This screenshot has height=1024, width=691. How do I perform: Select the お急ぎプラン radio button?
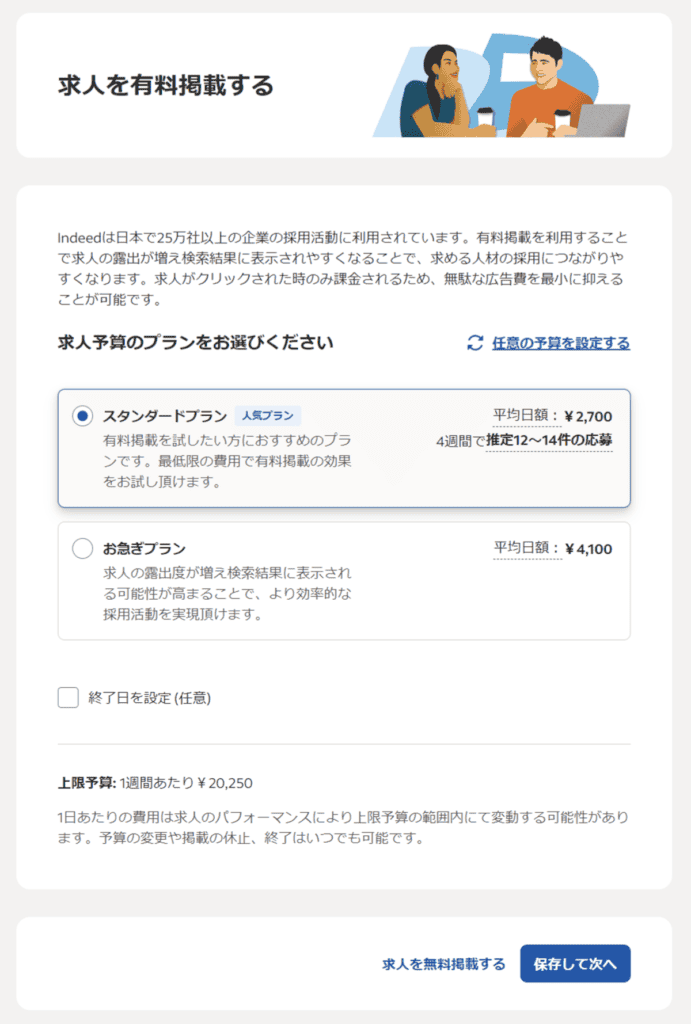pyautogui.click(x=82, y=549)
